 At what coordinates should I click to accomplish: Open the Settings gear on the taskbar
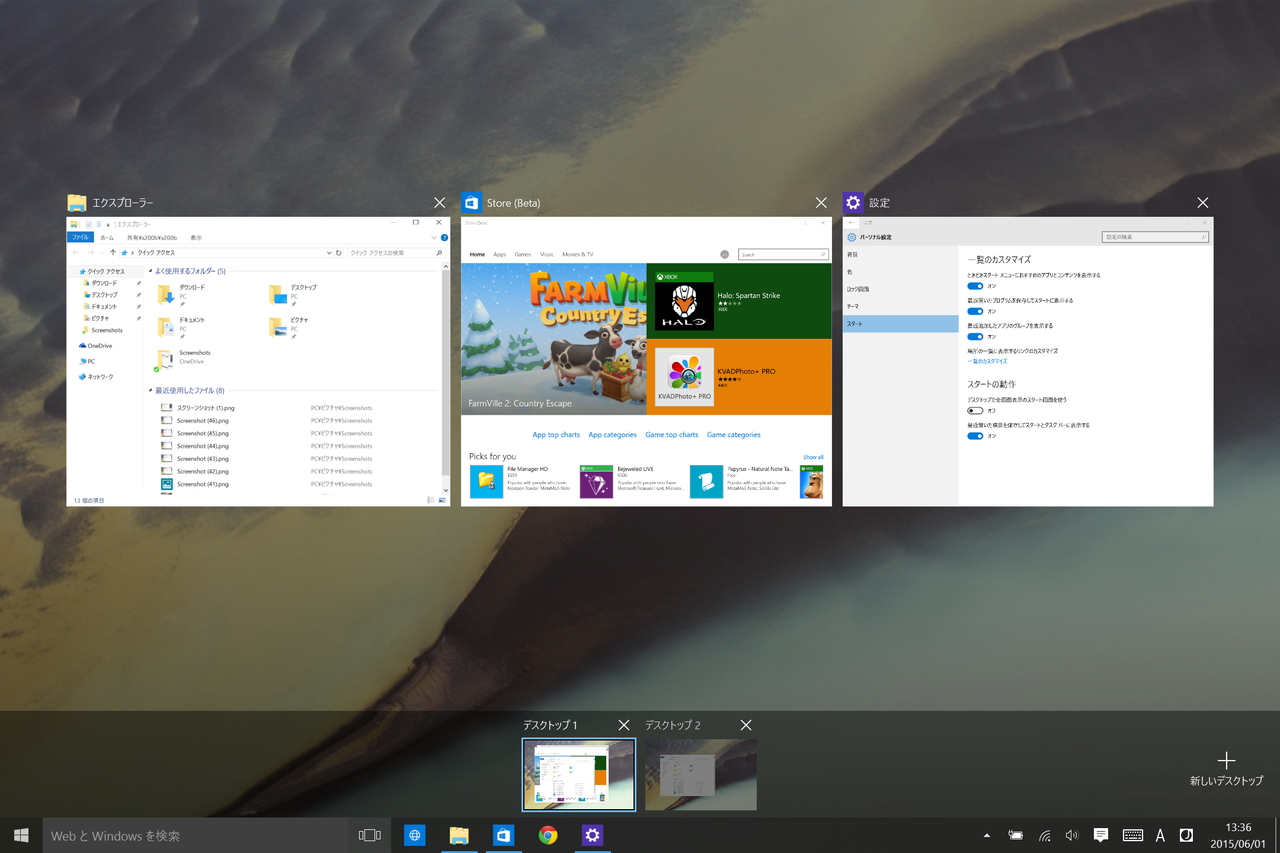coord(593,835)
